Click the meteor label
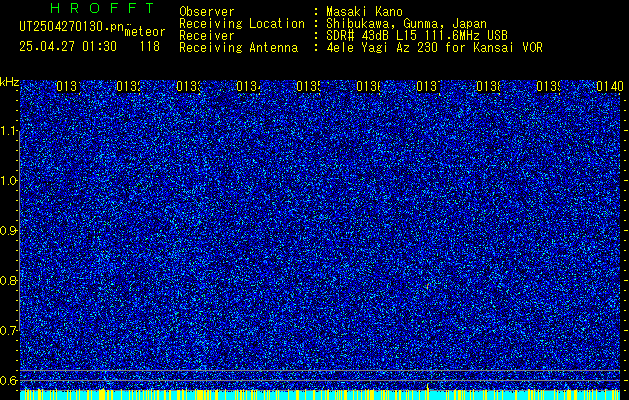629x400 pixels. click(x=145, y=32)
